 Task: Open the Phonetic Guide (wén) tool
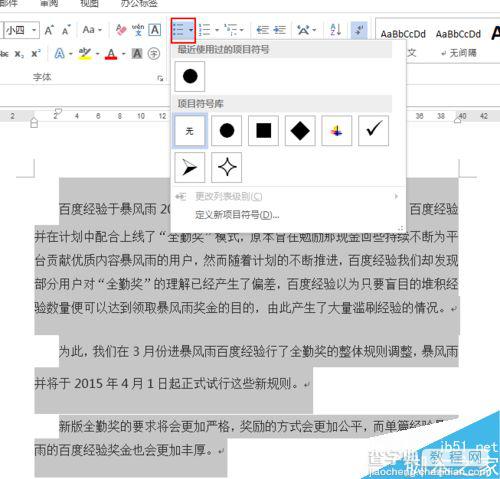coord(138,30)
